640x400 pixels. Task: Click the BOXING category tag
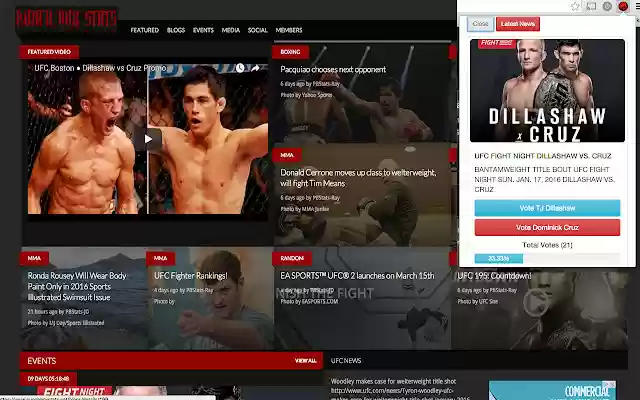[290, 52]
